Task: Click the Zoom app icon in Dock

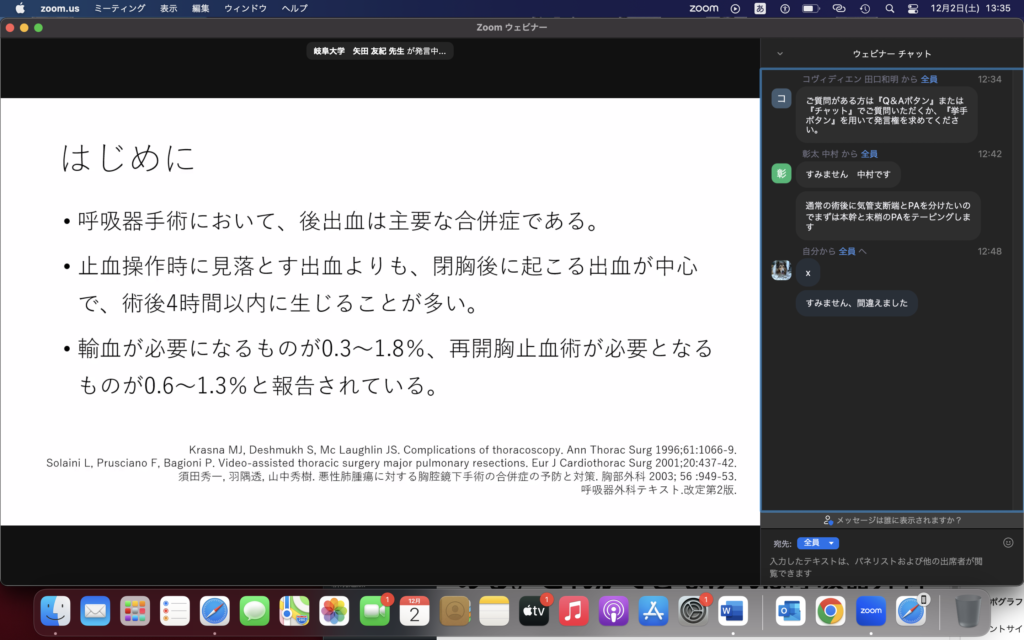Action: (870, 609)
